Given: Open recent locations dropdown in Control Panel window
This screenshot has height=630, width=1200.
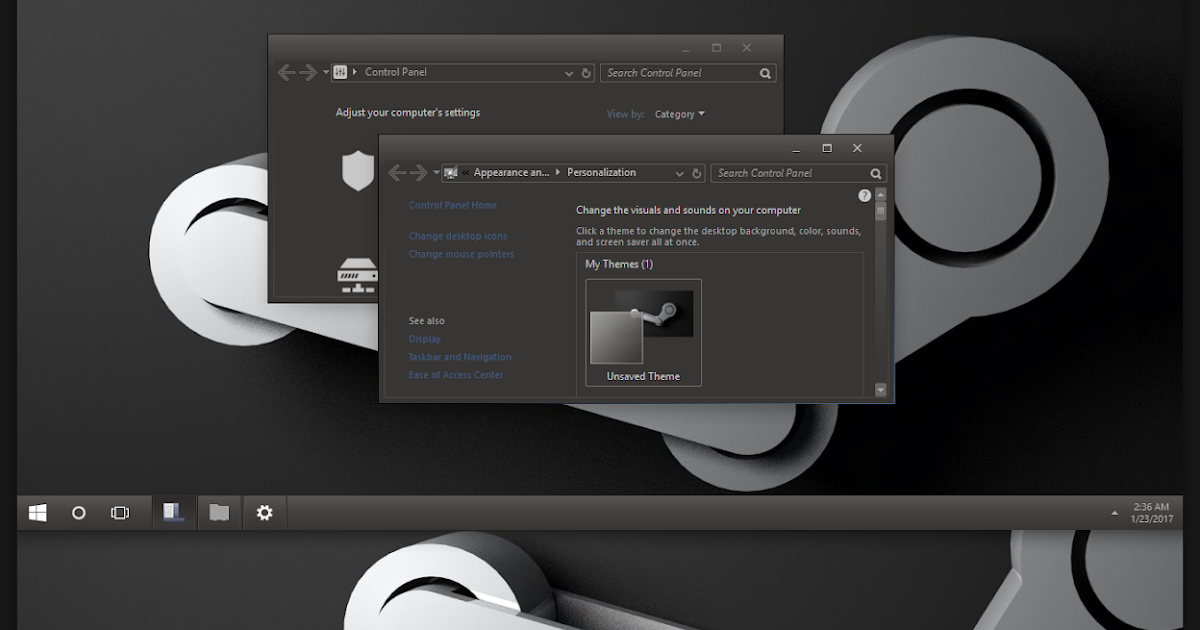Looking at the screenshot, I should tap(326, 73).
